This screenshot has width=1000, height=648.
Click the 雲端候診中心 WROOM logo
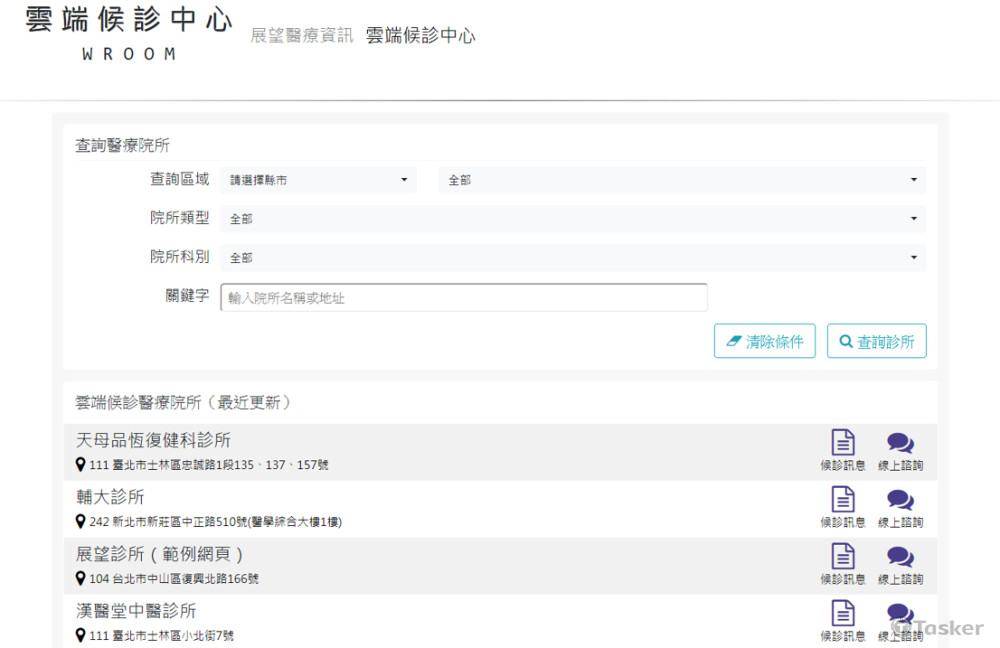click(129, 32)
